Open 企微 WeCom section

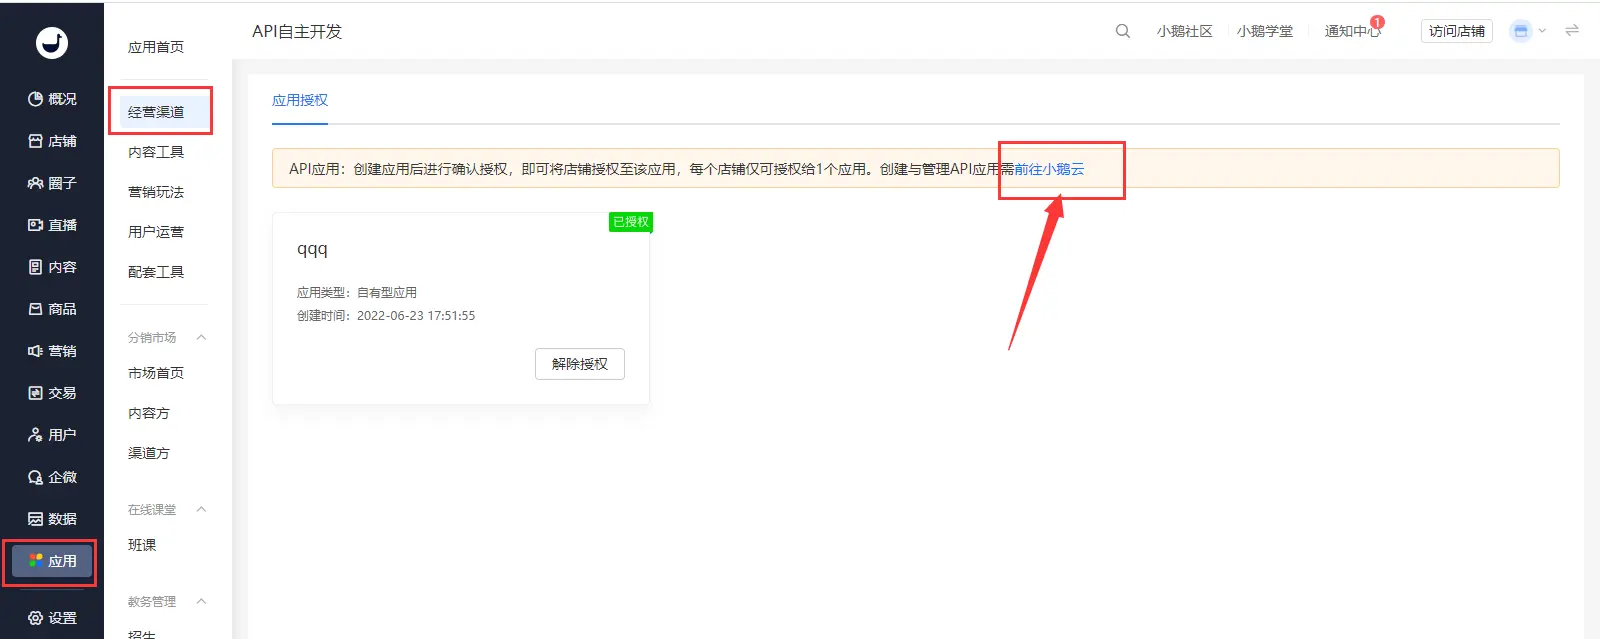tap(52, 477)
